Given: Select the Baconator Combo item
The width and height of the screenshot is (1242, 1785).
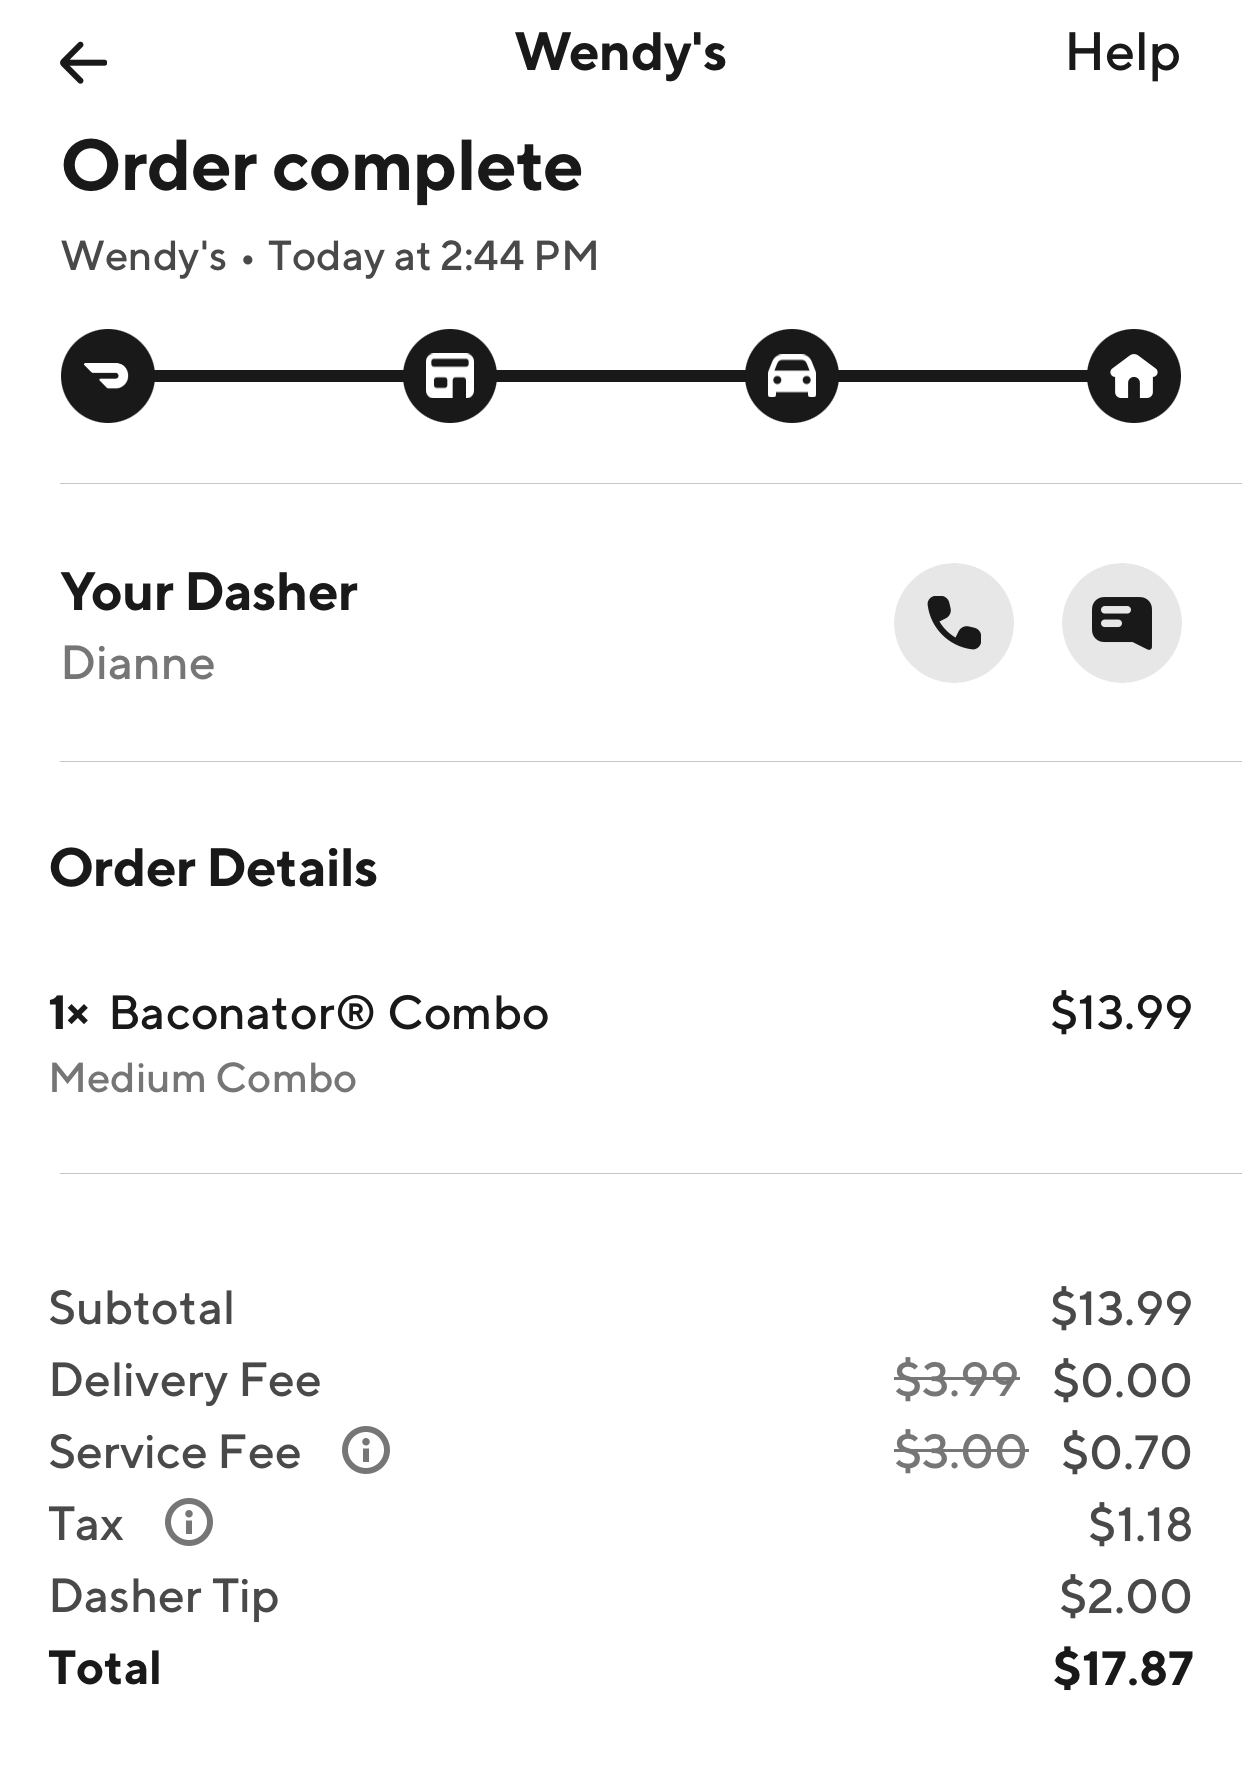Looking at the screenshot, I should pyautogui.click(x=329, y=1013).
